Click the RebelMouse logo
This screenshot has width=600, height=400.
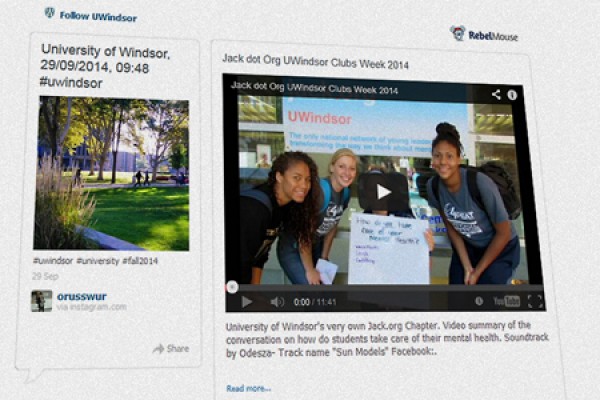click(484, 34)
